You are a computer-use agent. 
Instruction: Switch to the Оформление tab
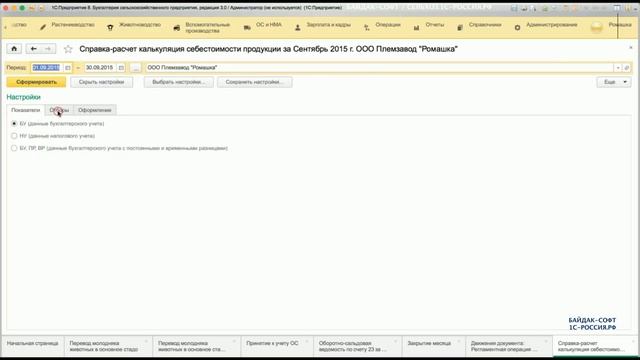tap(95, 110)
